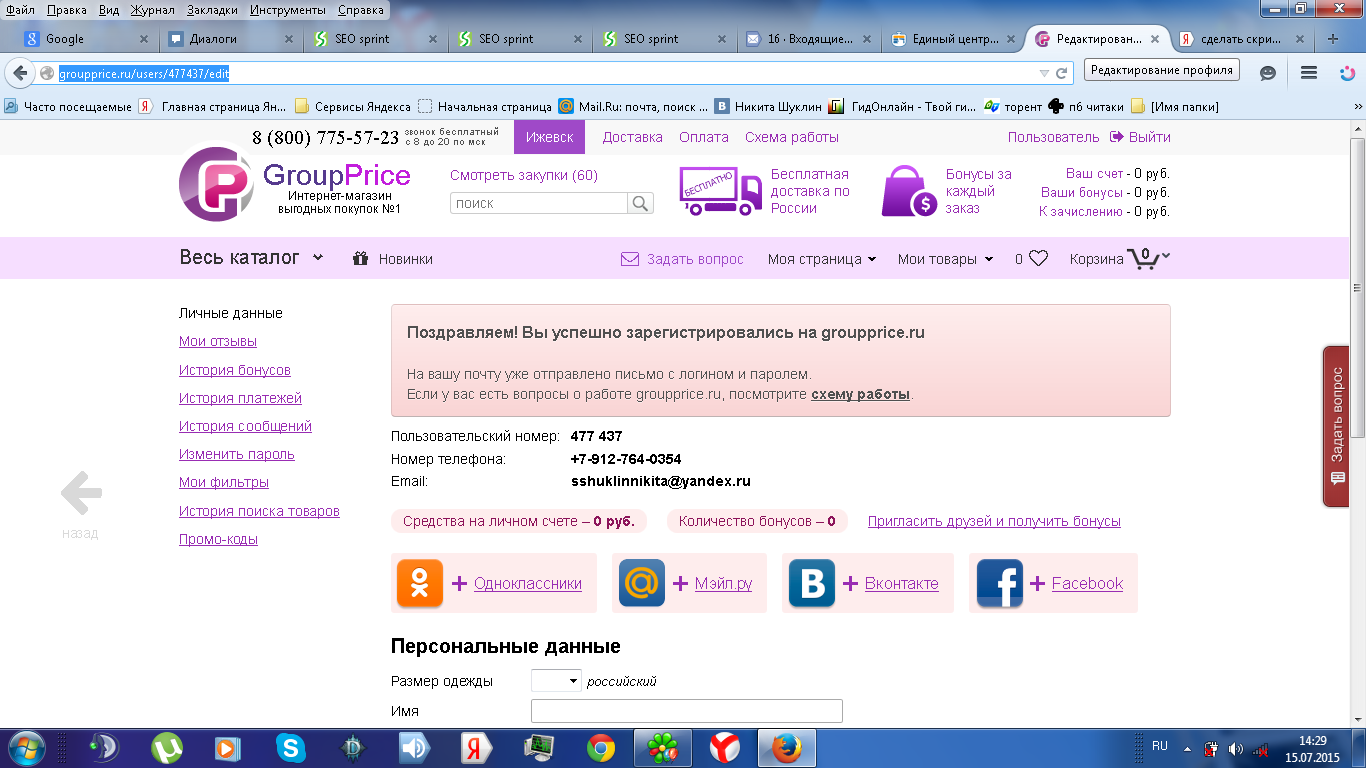Image resolution: width=1366 pixels, height=768 pixels.
Task: Click the Пользователь link
Action: [x=1053, y=137]
